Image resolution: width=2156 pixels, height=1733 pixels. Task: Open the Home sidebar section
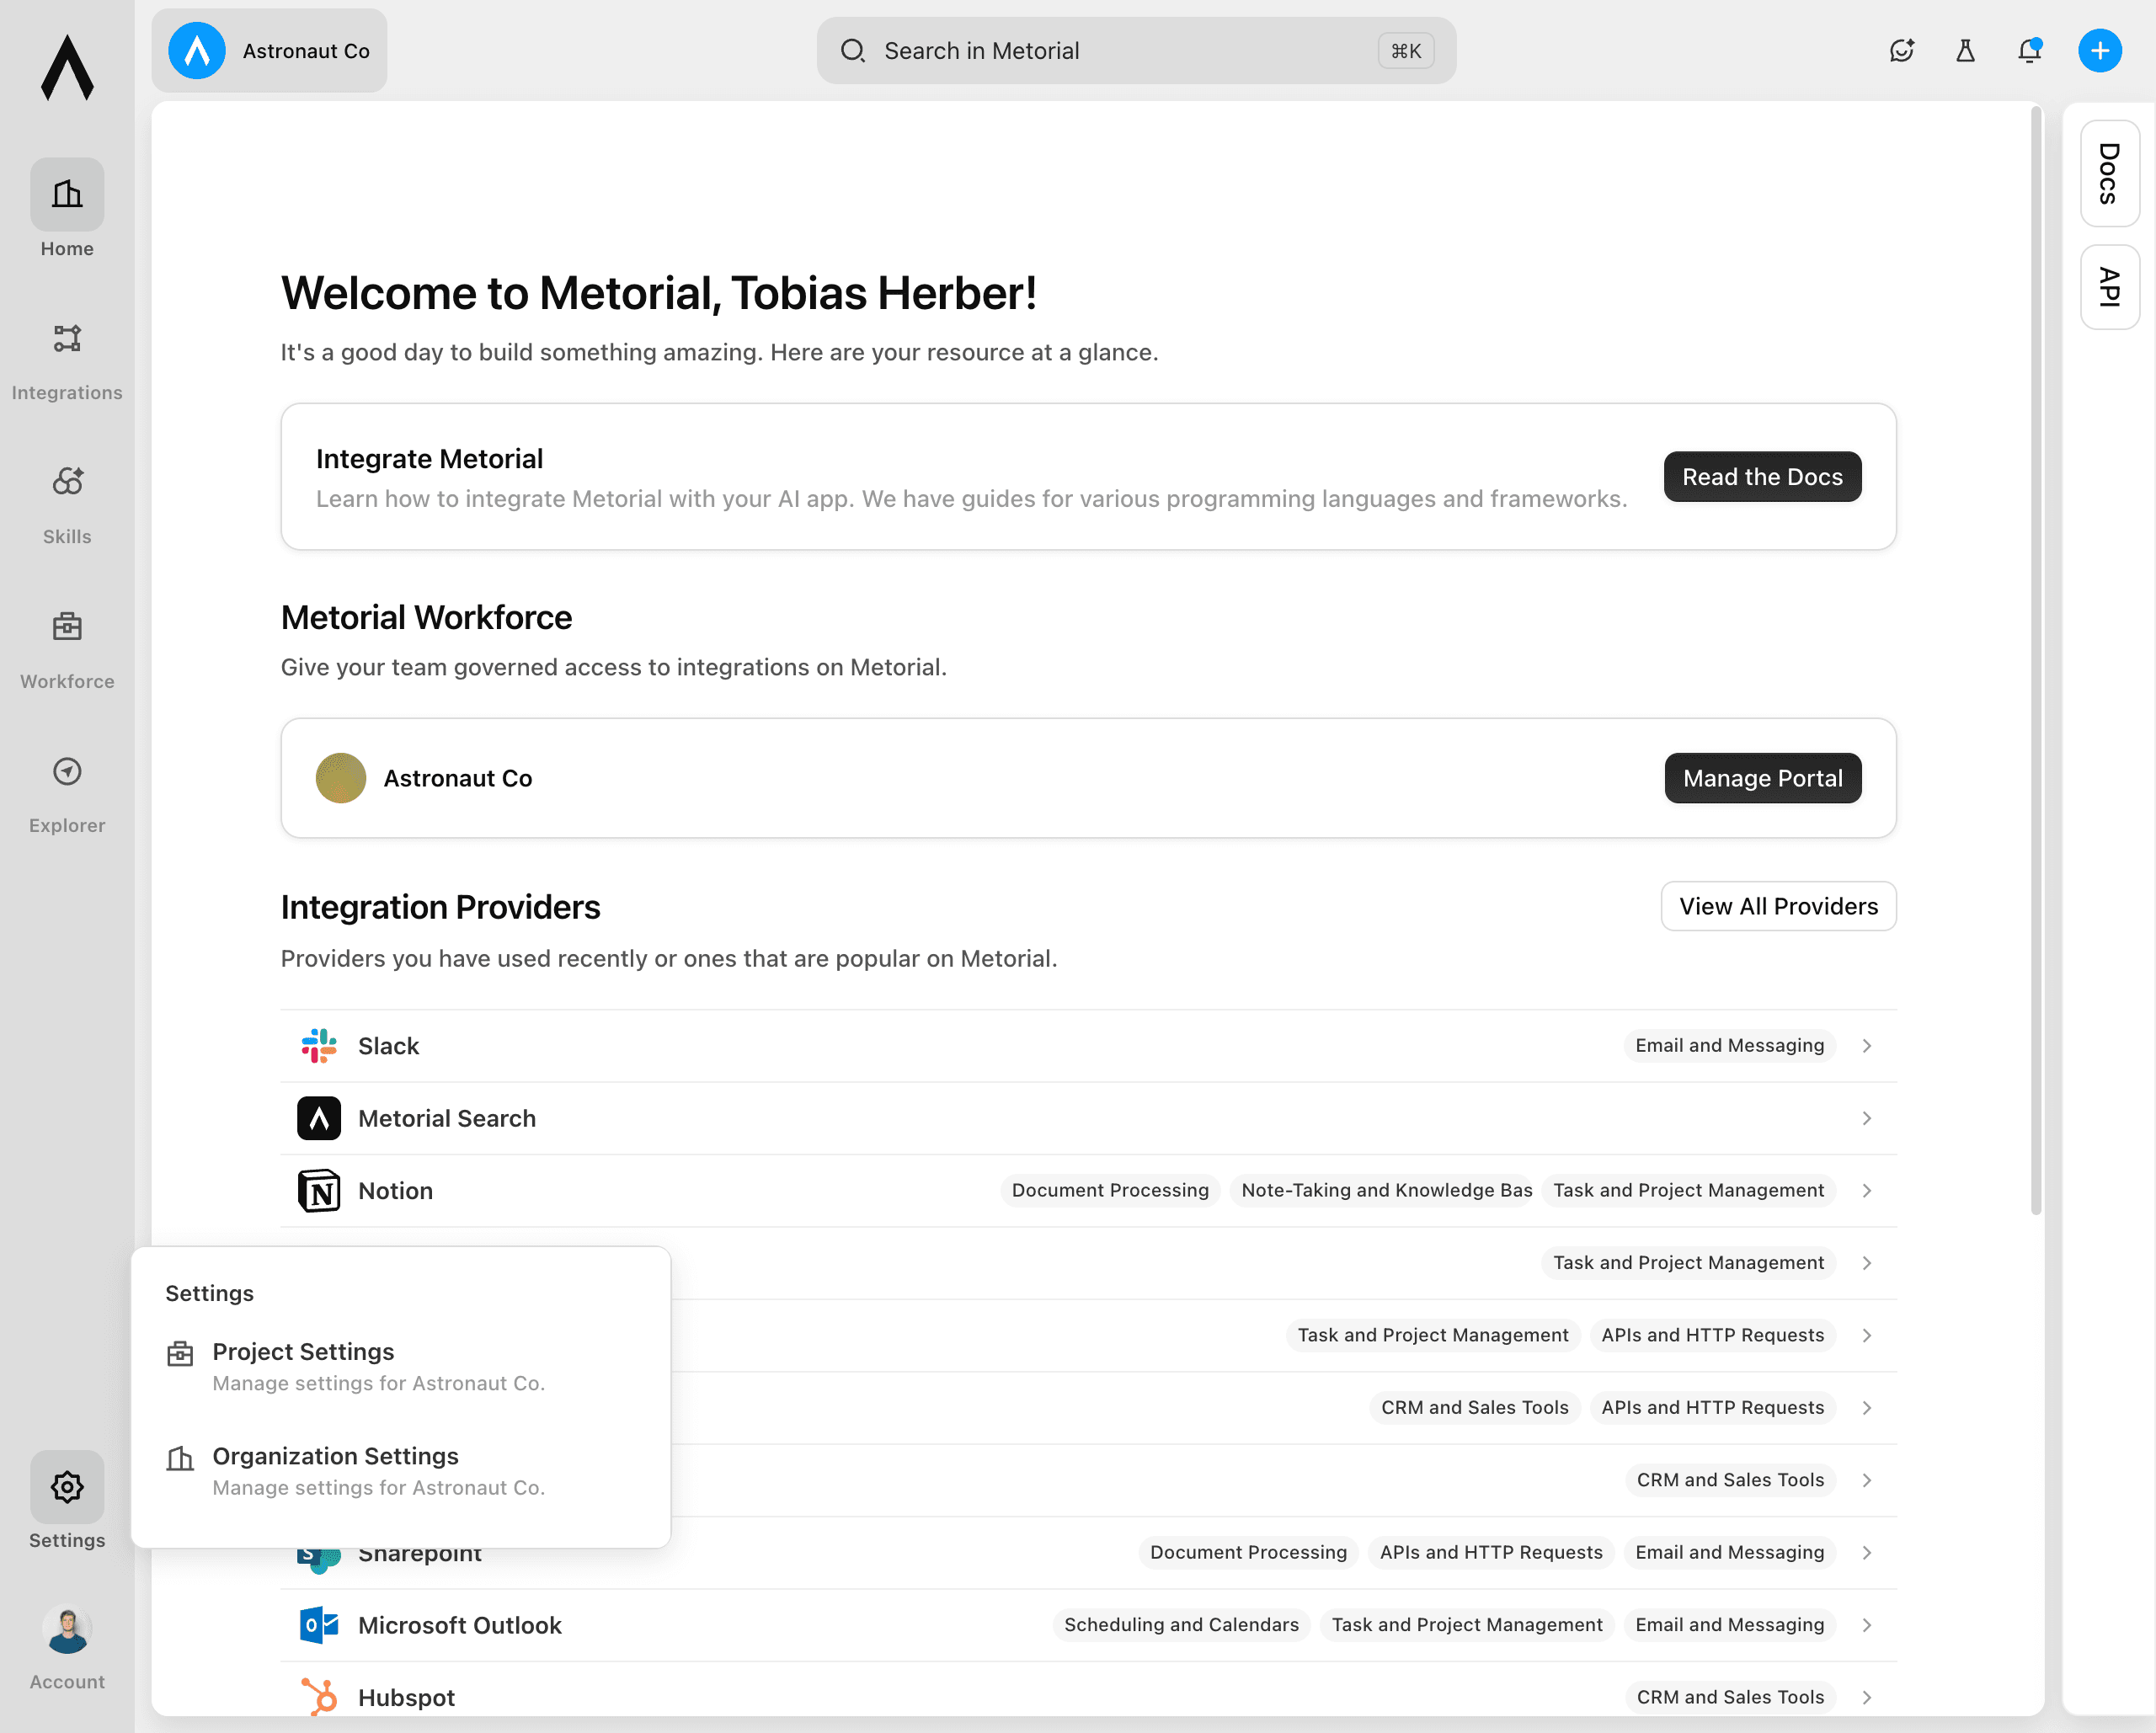click(x=67, y=209)
